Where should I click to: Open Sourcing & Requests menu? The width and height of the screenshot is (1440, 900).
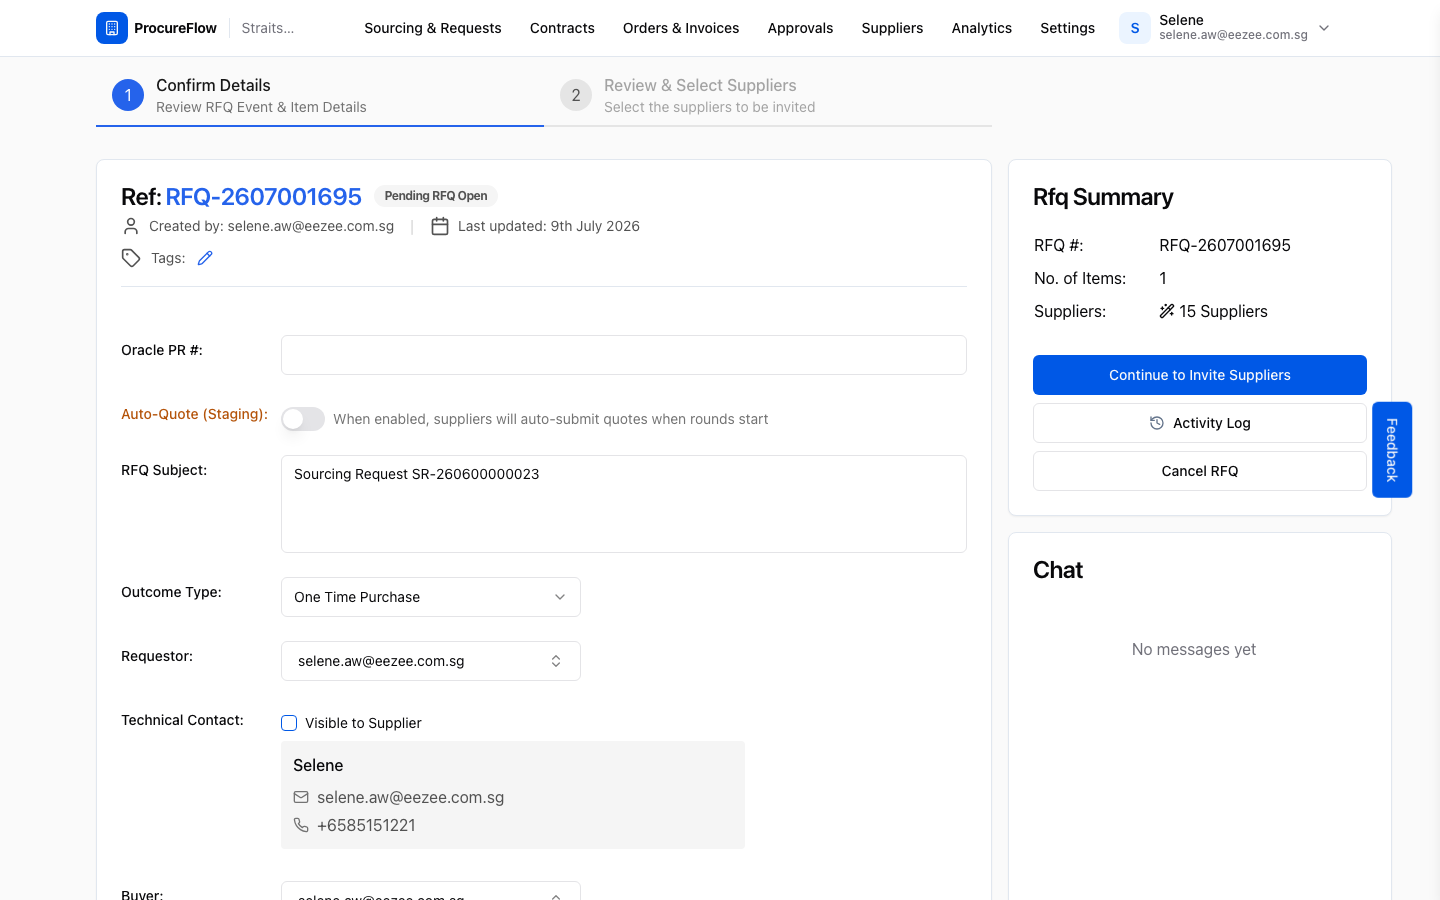(433, 28)
